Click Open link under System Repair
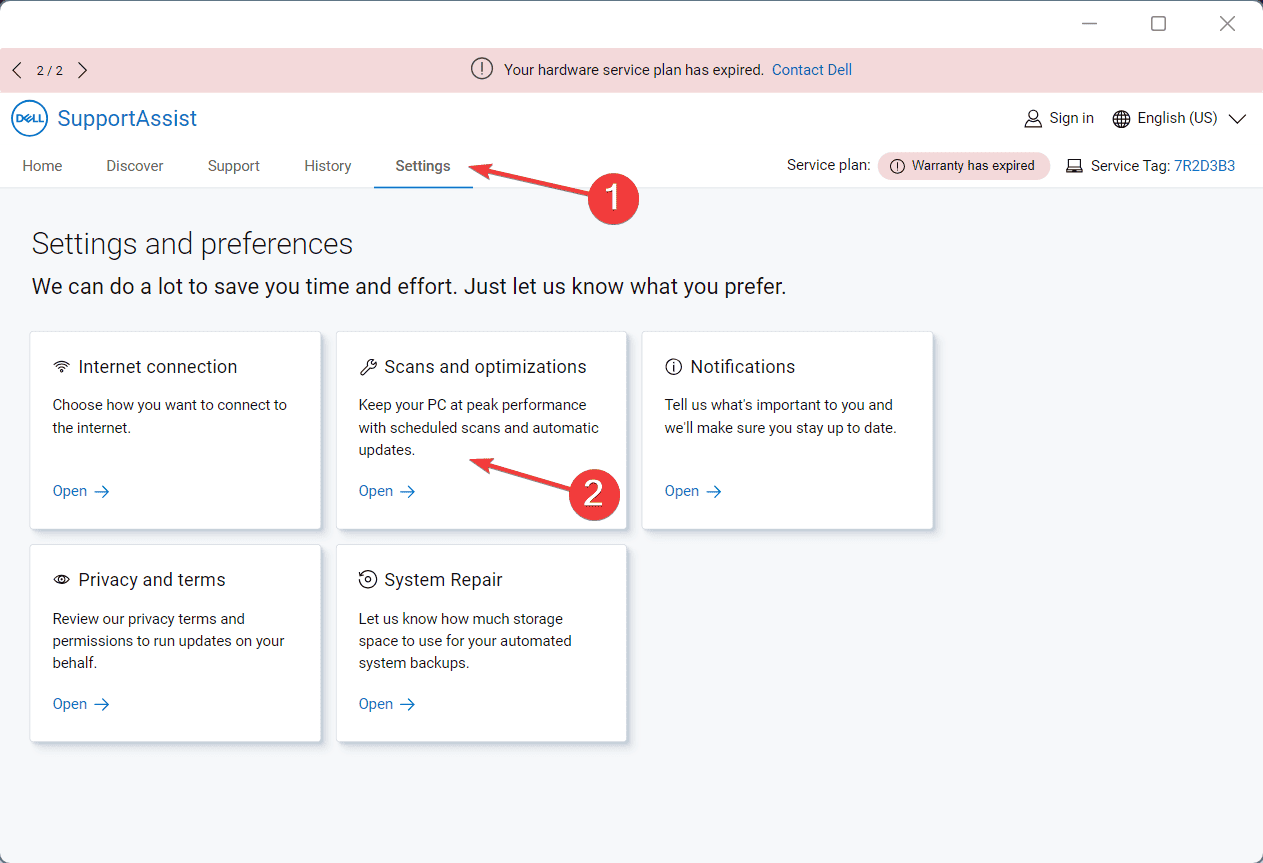 pyautogui.click(x=387, y=704)
